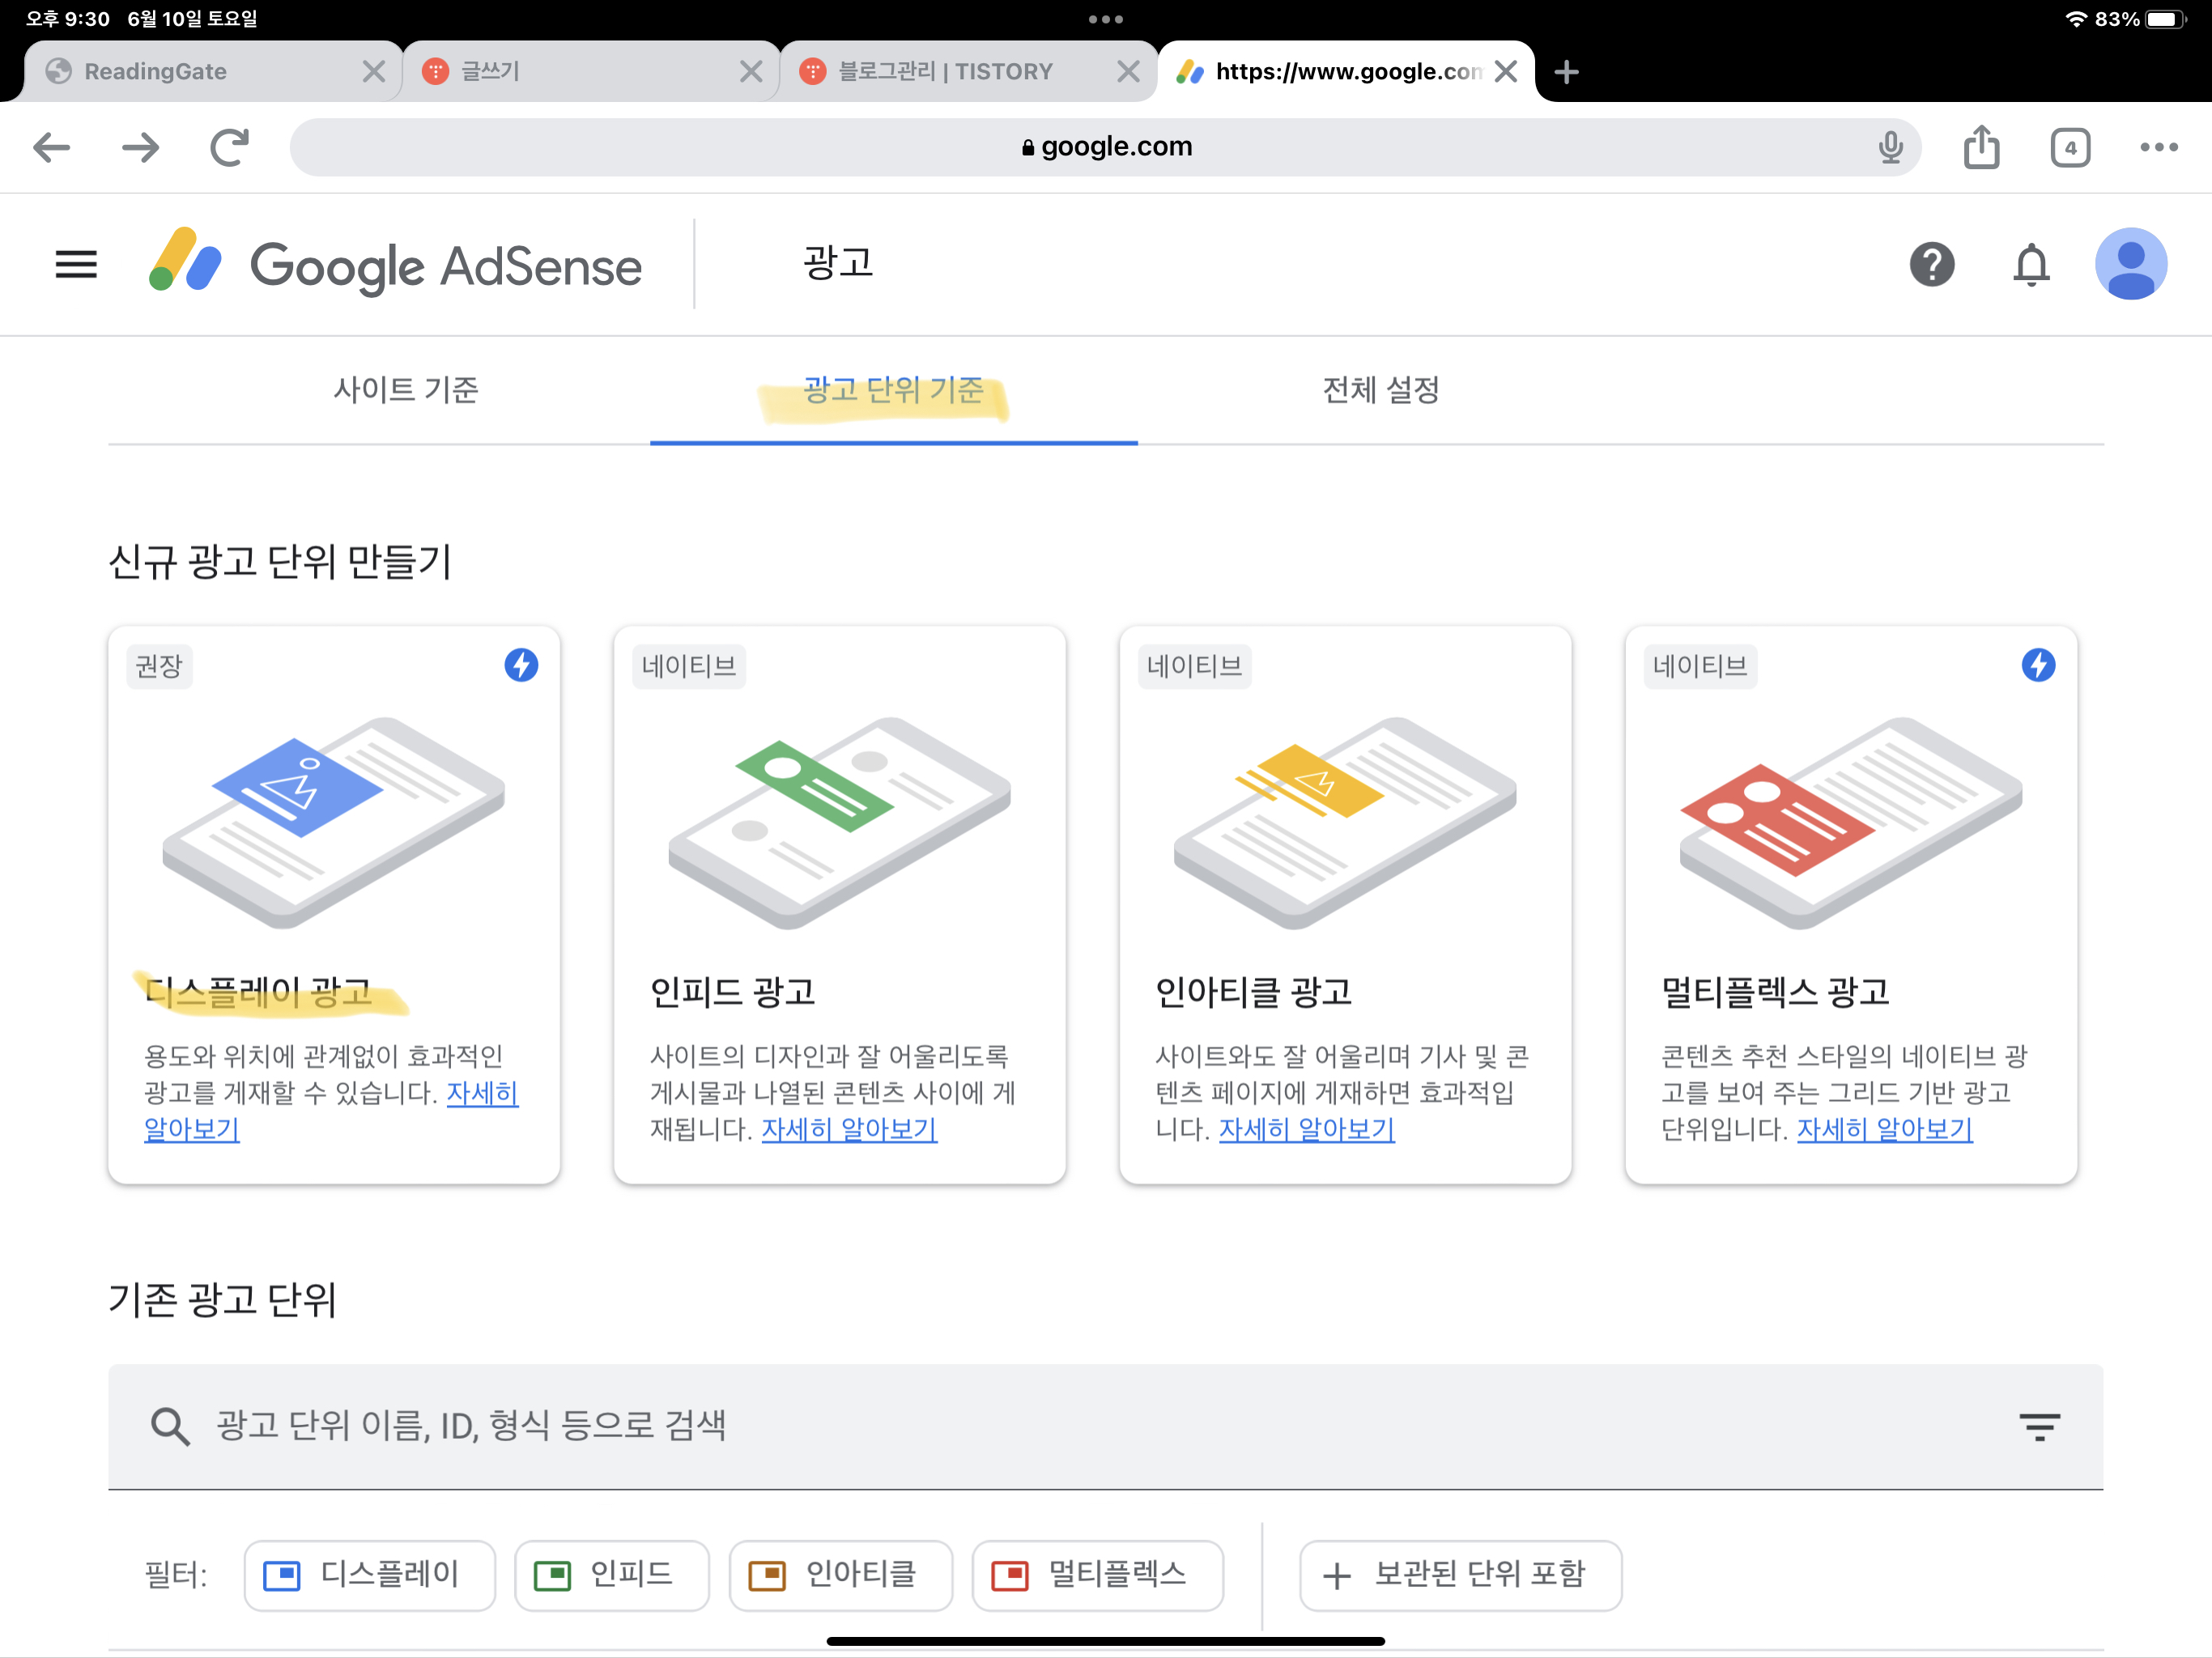Click the help question mark icon
The image size is (2212, 1658).
click(x=1931, y=265)
